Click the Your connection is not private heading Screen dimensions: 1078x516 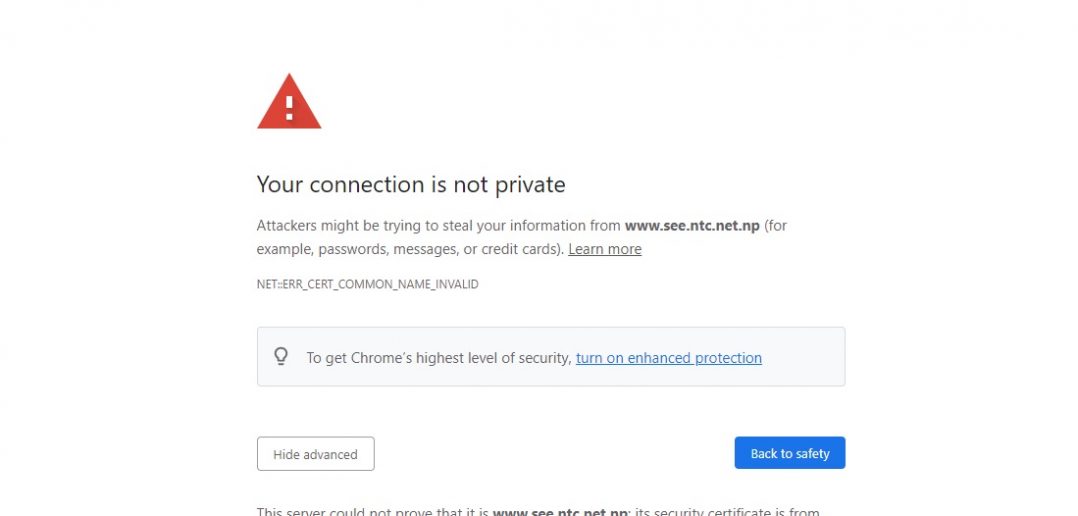coord(411,184)
